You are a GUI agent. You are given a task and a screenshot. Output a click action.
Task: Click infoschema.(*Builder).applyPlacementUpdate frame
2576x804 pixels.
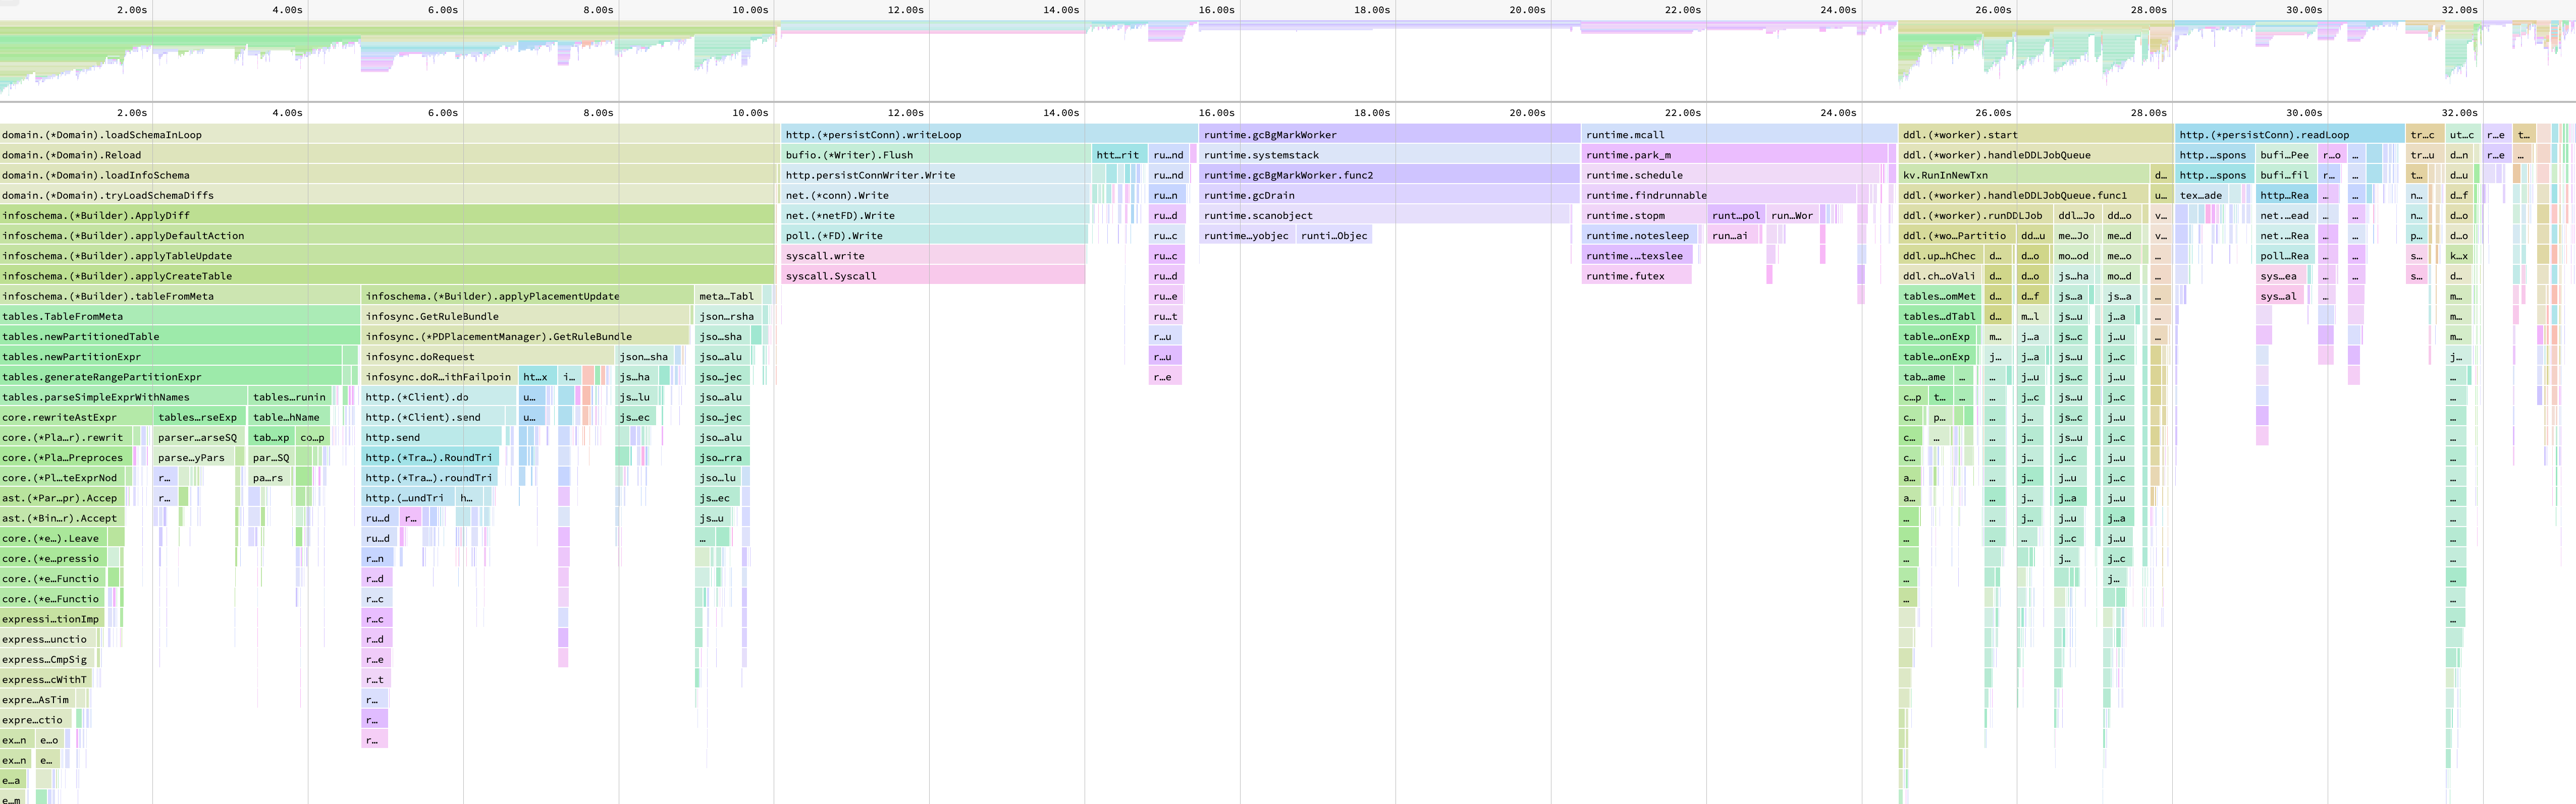tap(528, 296)
